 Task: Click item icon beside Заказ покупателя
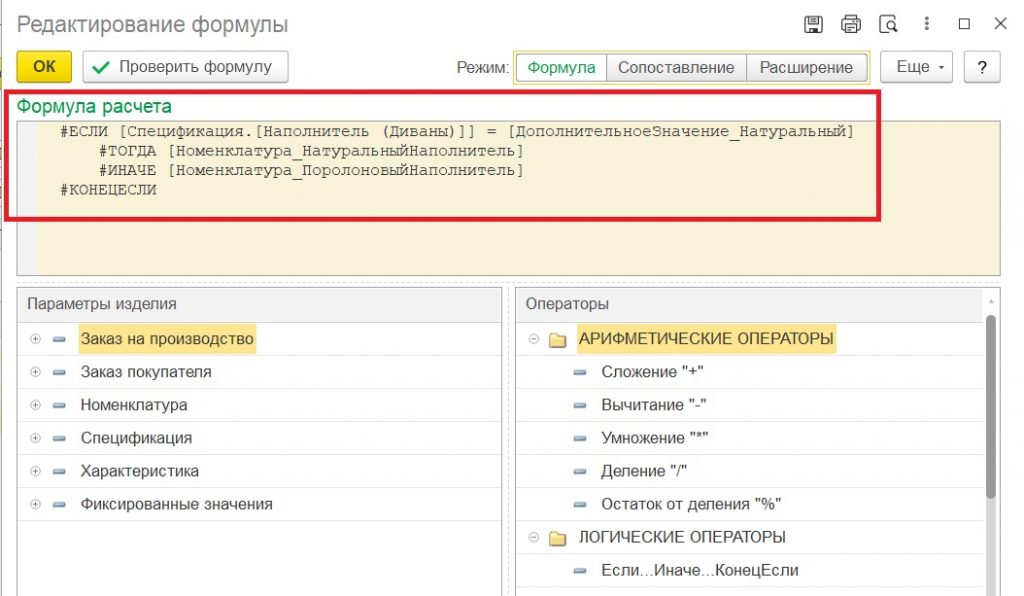tap(59, 373)
